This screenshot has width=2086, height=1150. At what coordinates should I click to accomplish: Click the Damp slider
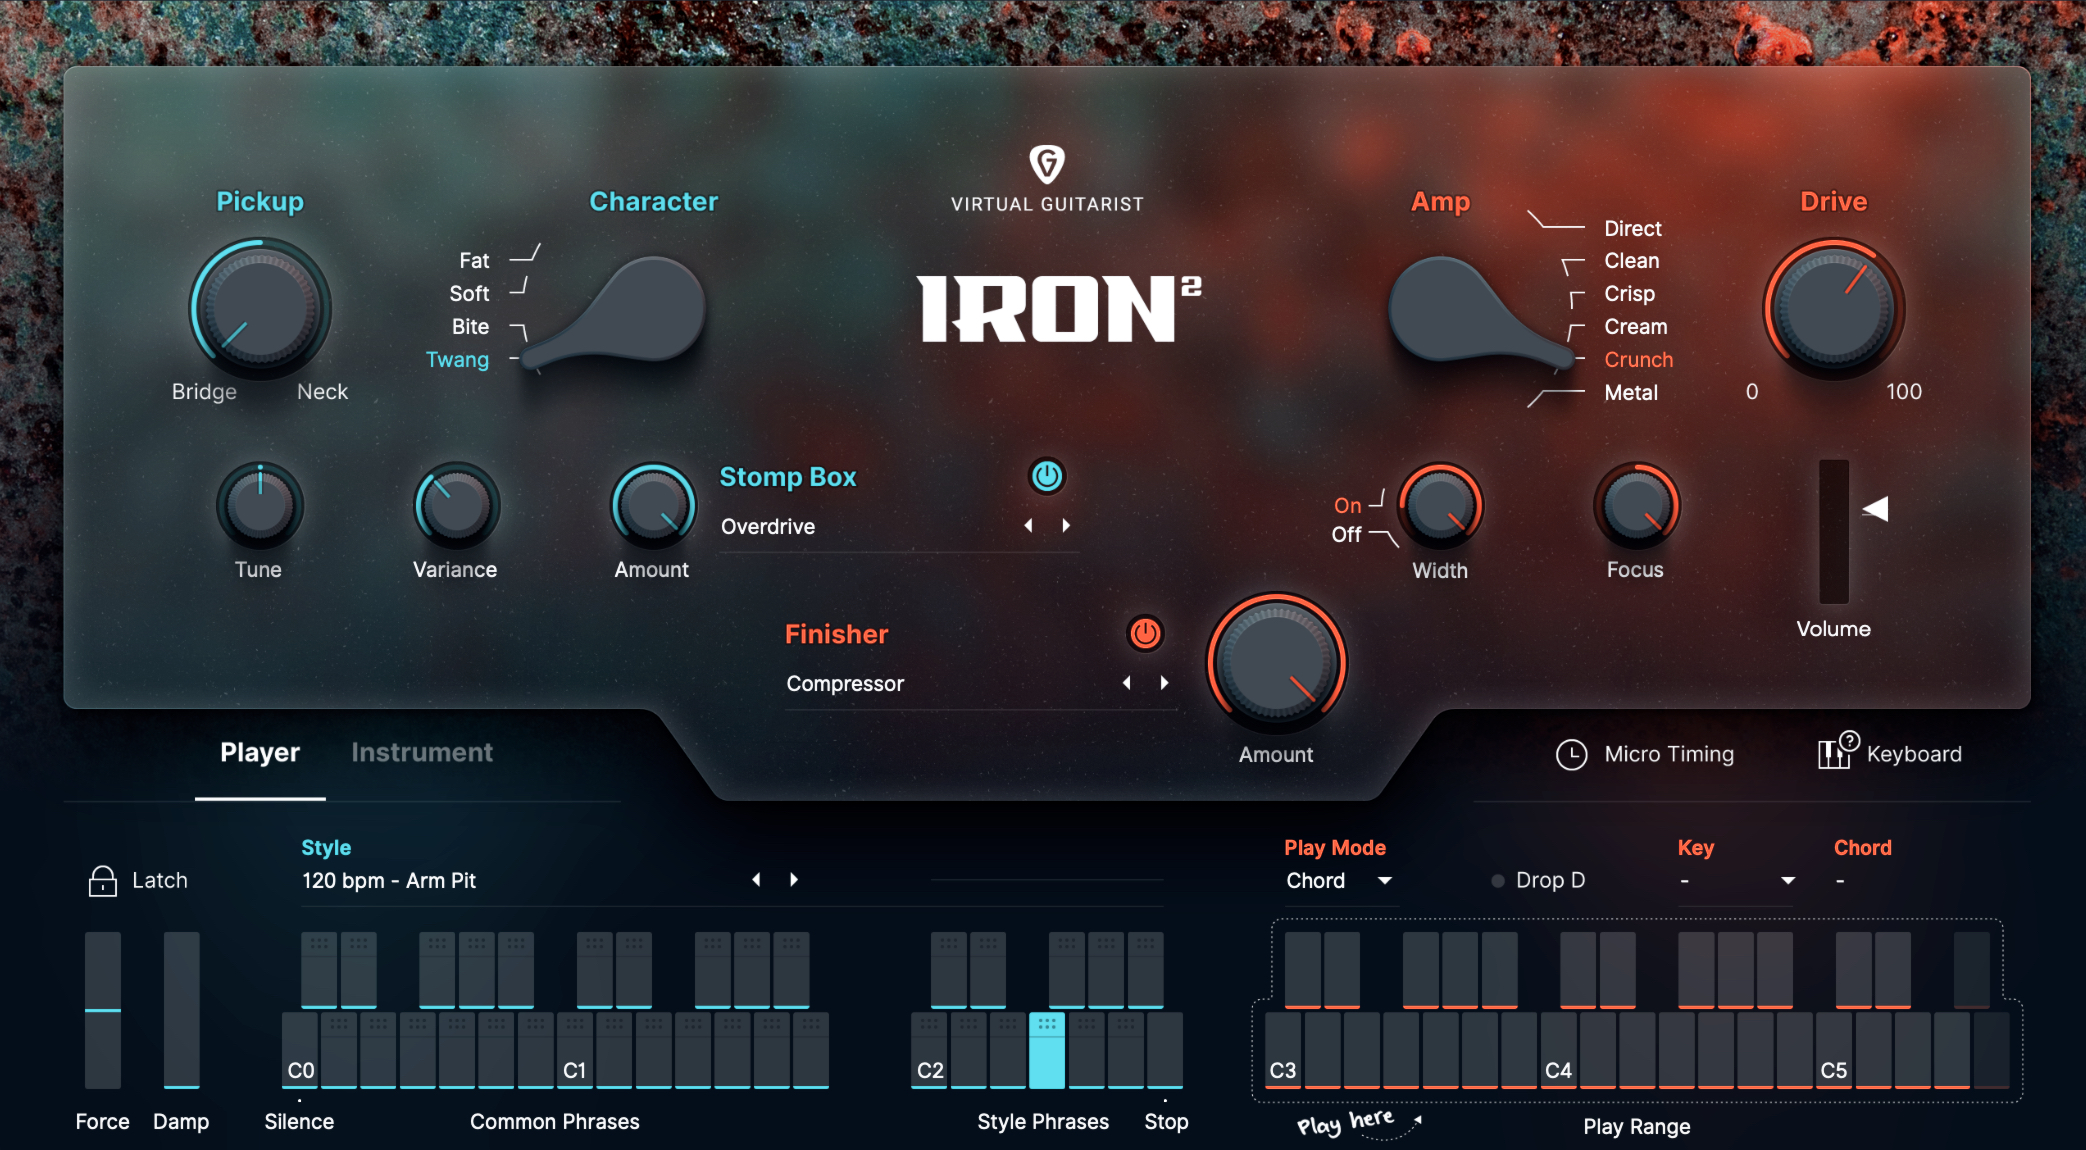[182, 1010]
